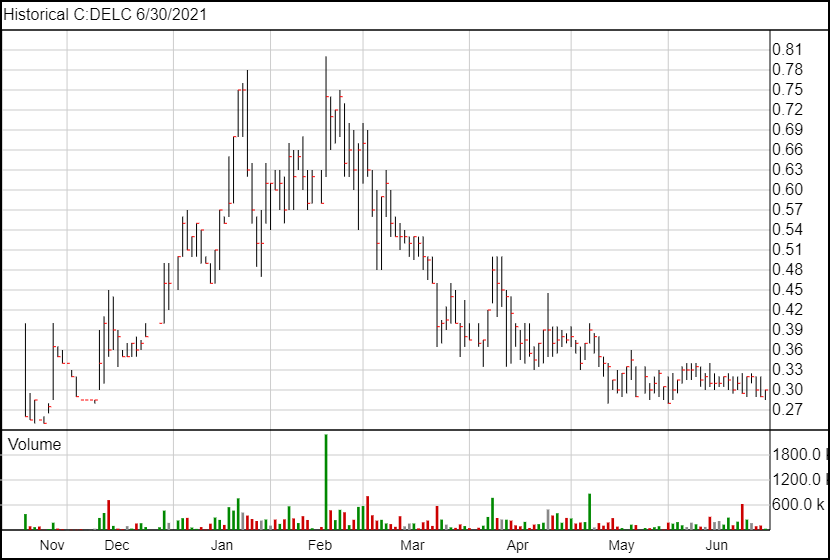The image size is (830, 560).
Task: Click the 1200.0 volume axis label
Action: pos(799,480)
